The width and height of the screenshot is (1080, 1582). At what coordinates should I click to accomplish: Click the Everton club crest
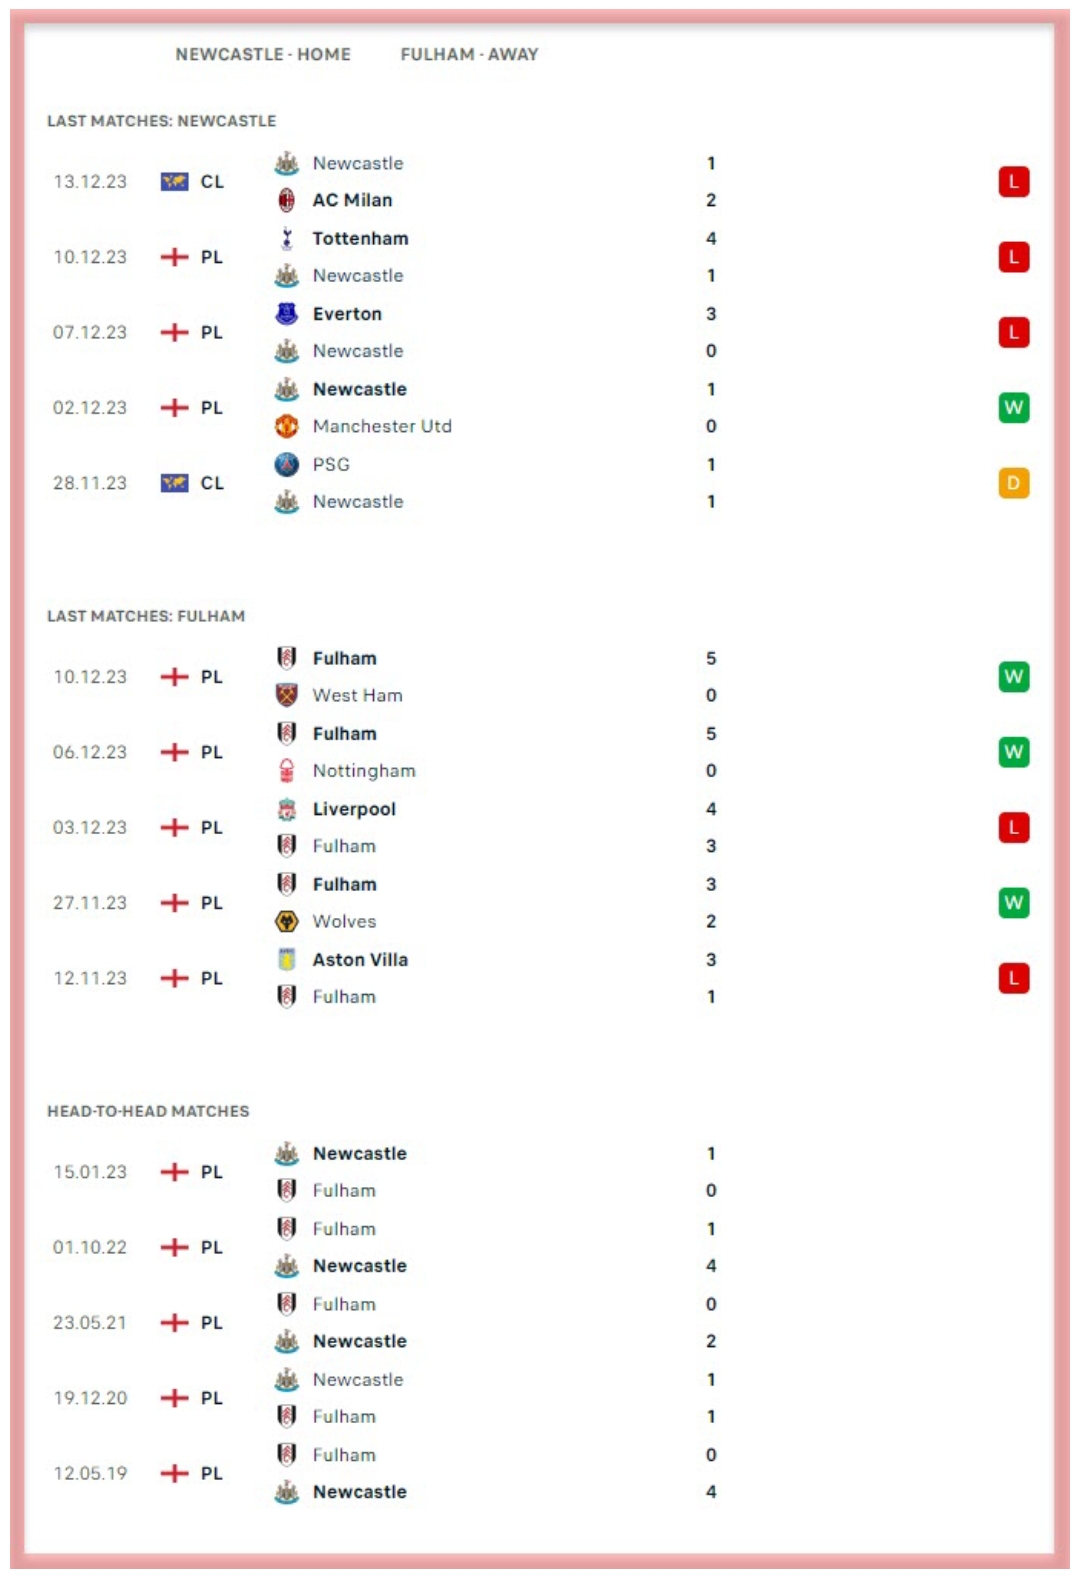coord(287,314)
